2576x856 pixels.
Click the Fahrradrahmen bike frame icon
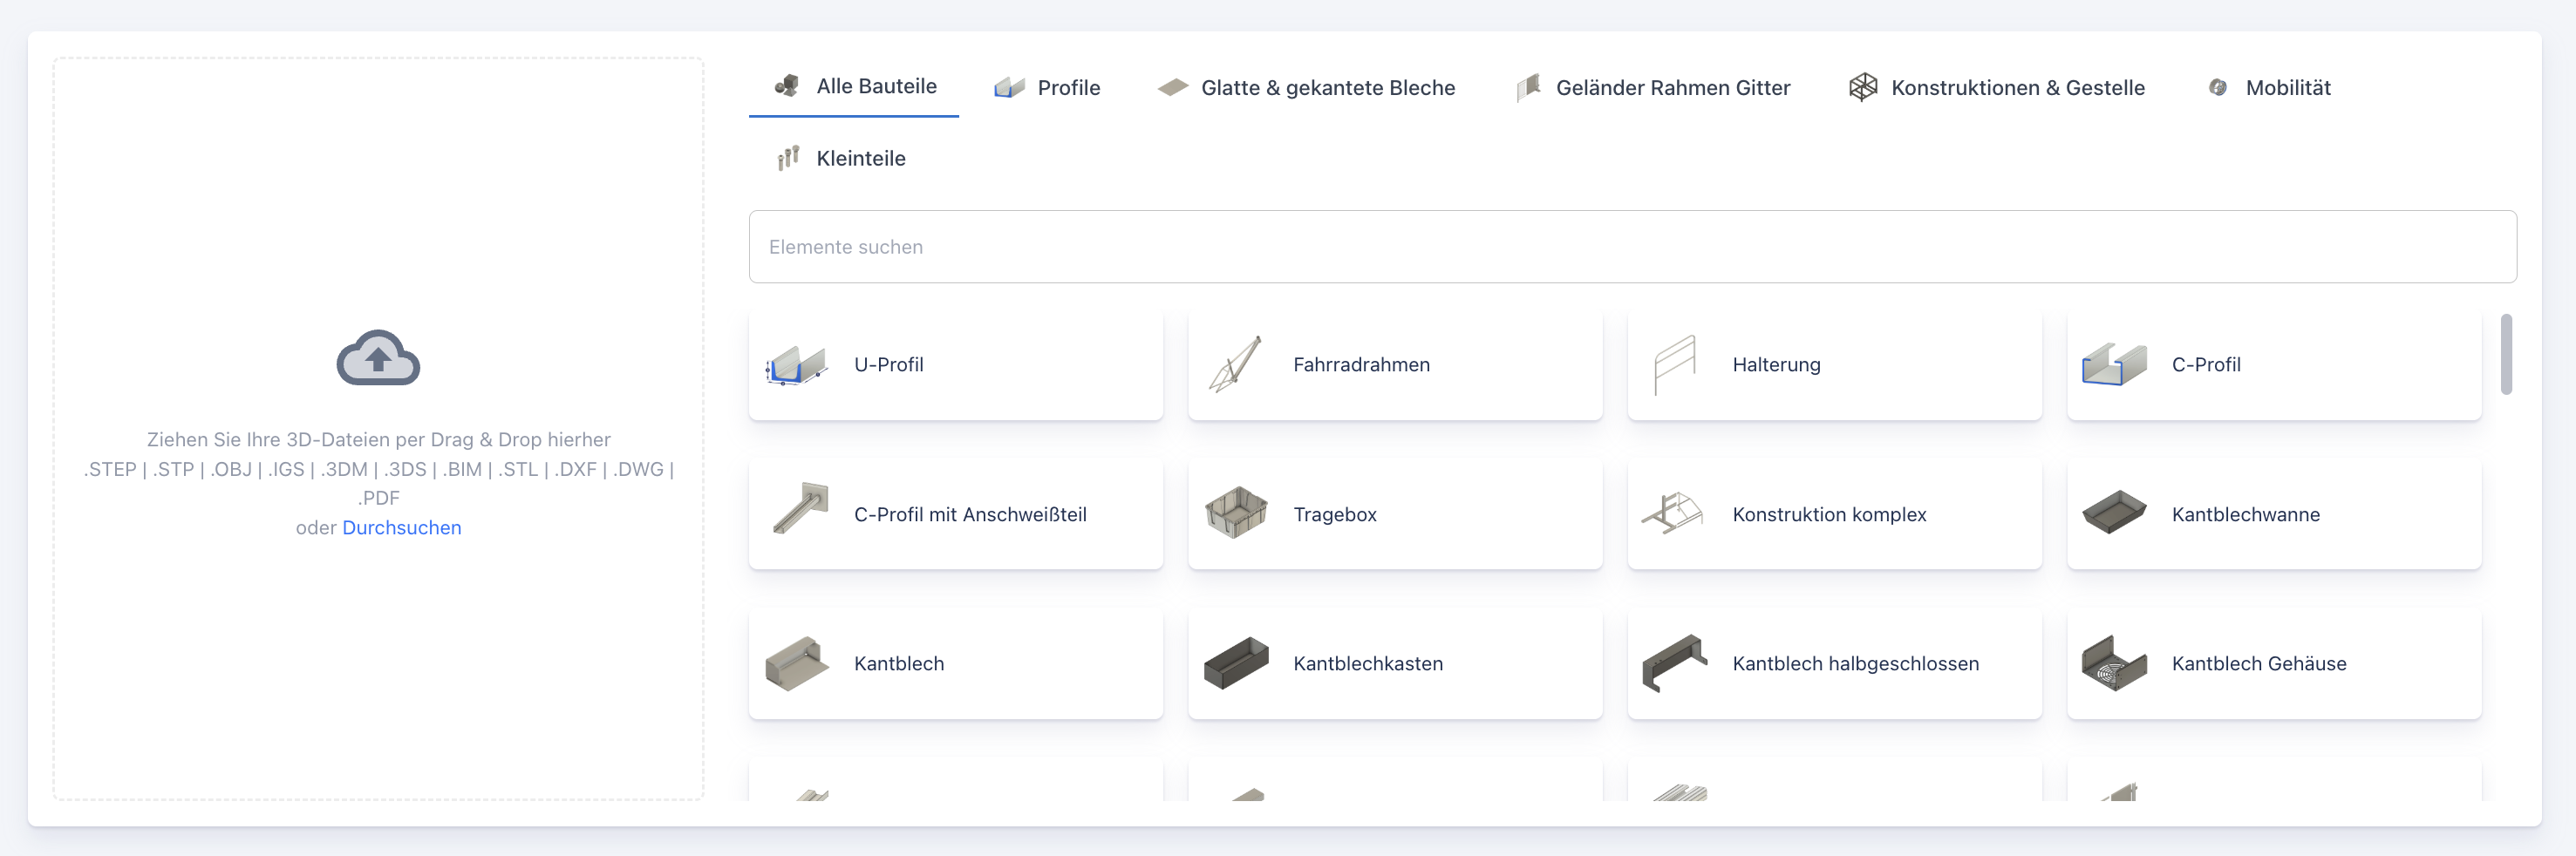pos(1236,364)
